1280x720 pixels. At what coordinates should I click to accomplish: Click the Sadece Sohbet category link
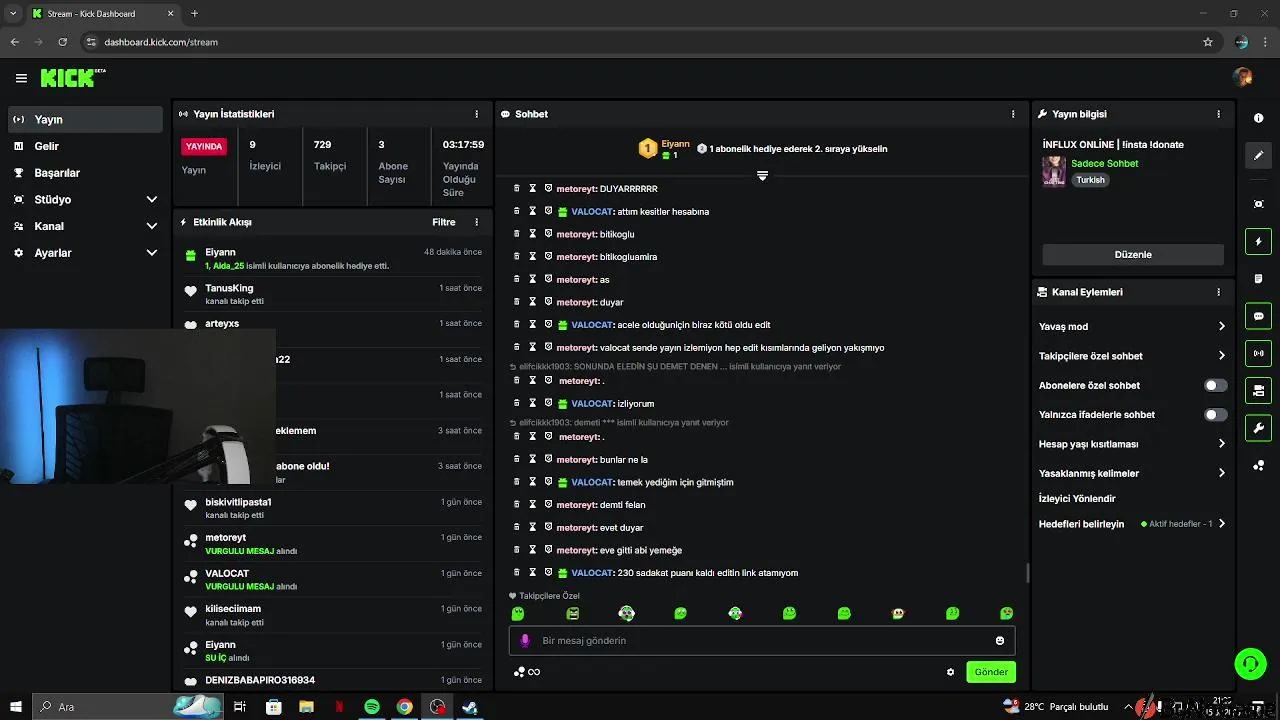click(x=1105, y=163)
